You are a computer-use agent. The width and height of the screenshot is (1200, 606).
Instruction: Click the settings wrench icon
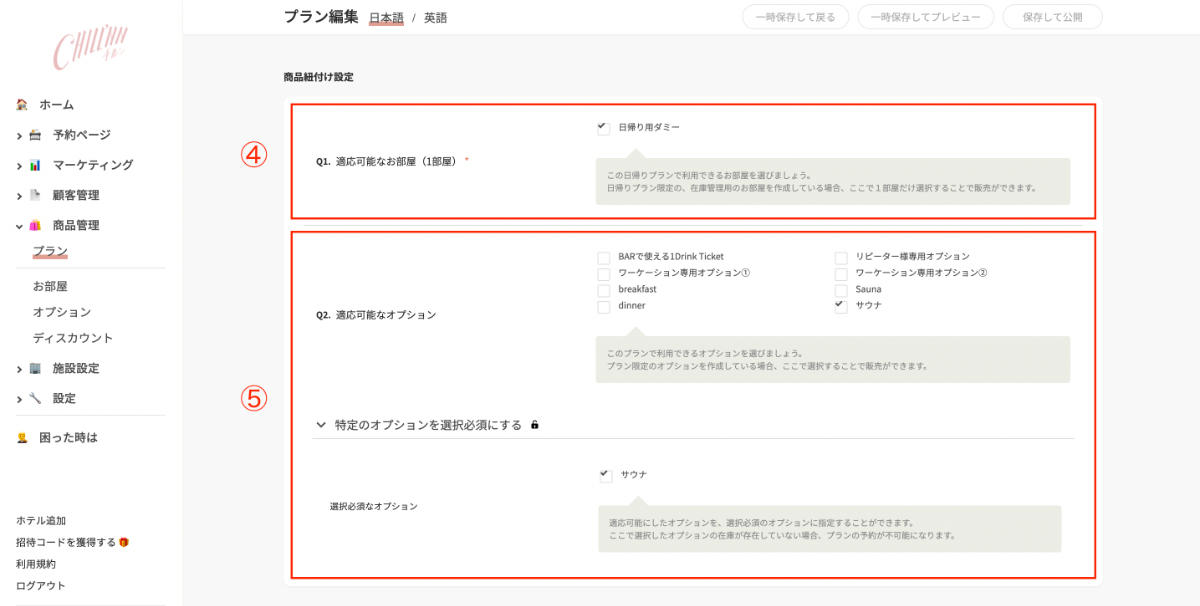(35, 398)
